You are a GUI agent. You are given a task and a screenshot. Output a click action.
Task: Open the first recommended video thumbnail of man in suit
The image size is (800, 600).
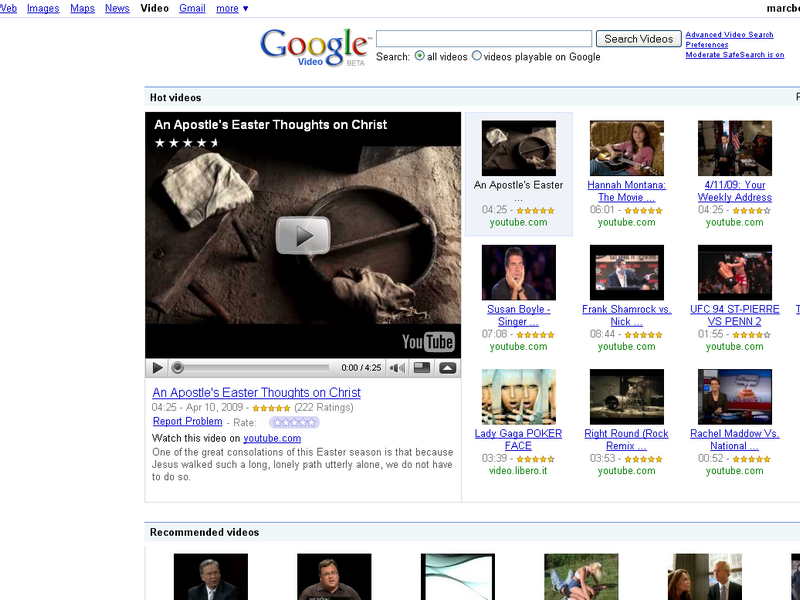coord(211,577)
